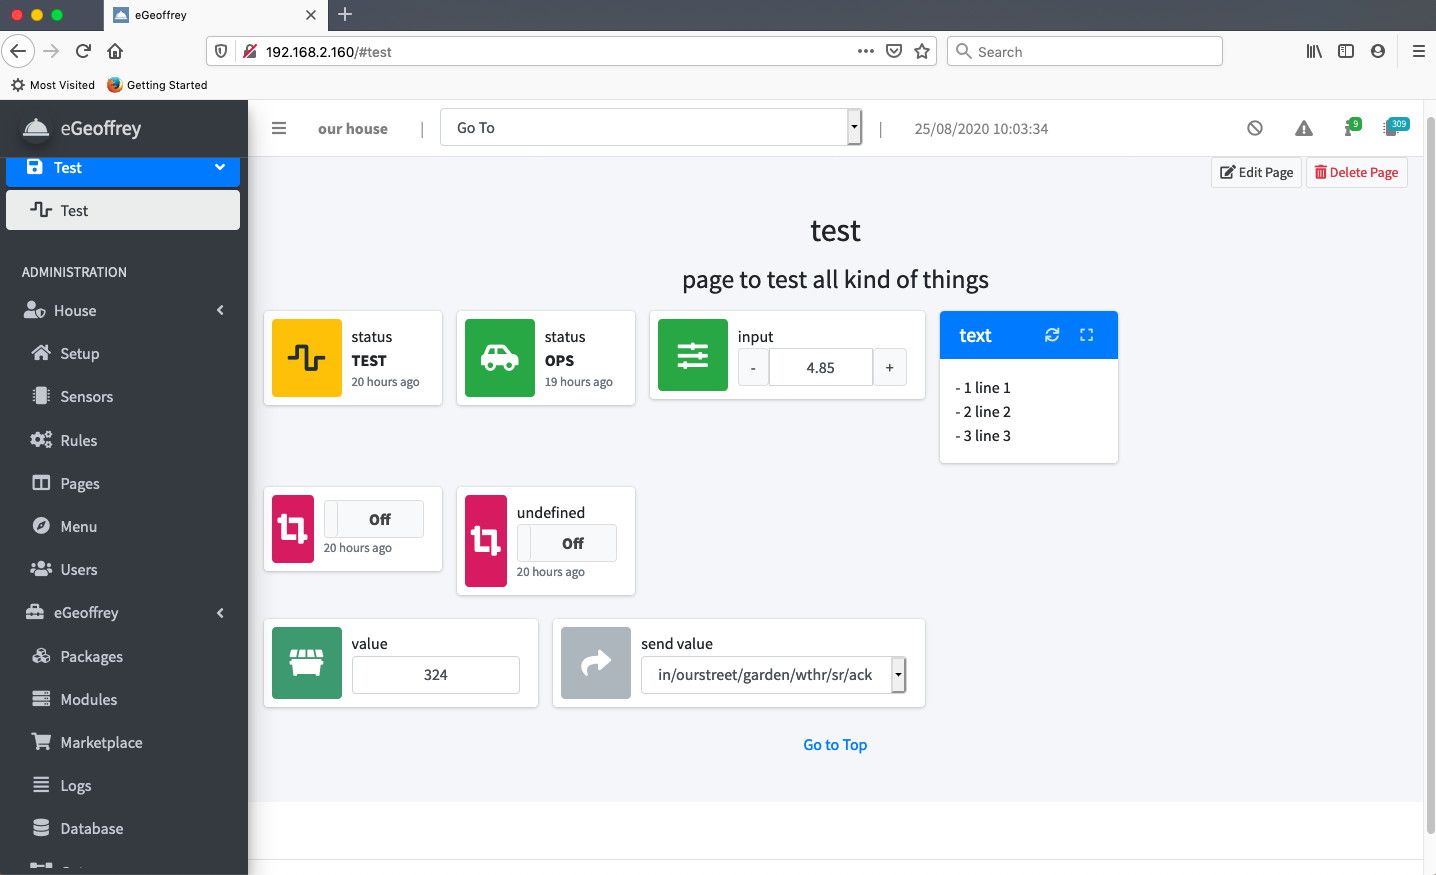Viewport: 1436px width, 875px height.
Task: Open the Firefox application menu
Action: 1418,51
